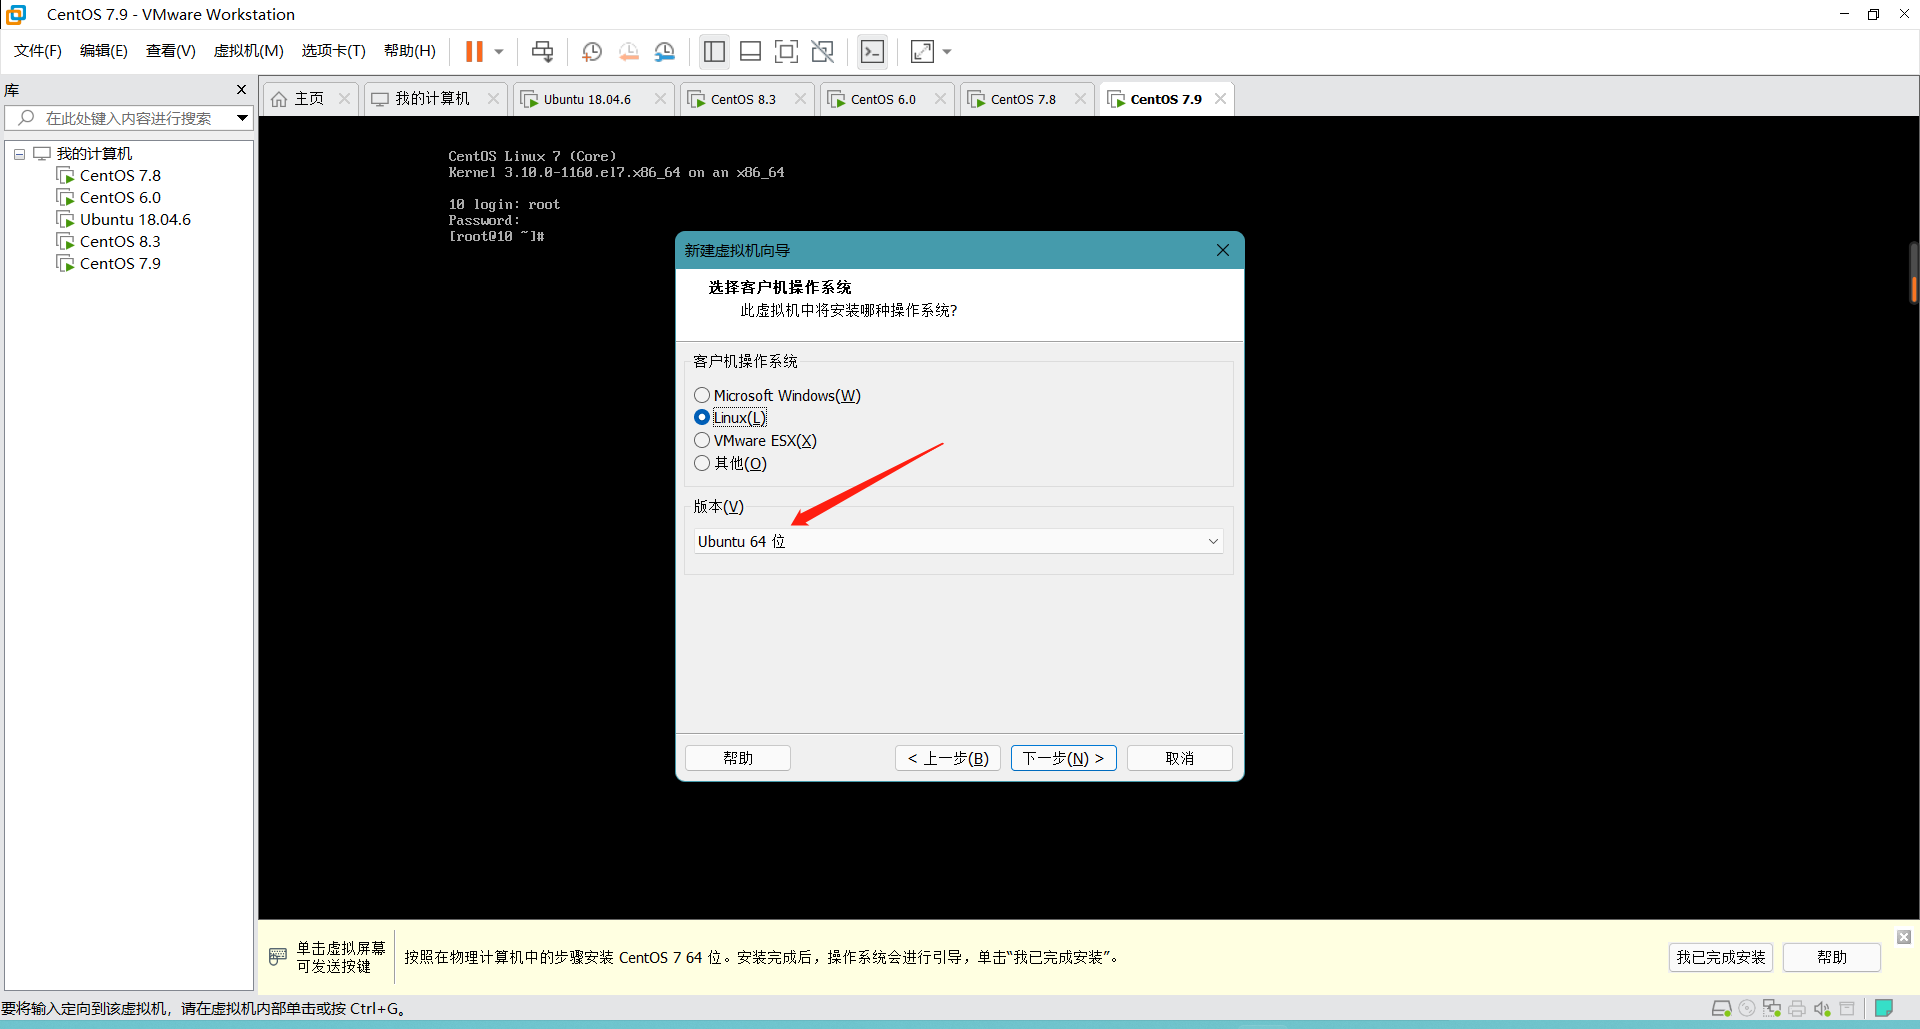
Task: Open the 虚拟机(M) menu
Action: pyautogui.click(x=249, y=51)
